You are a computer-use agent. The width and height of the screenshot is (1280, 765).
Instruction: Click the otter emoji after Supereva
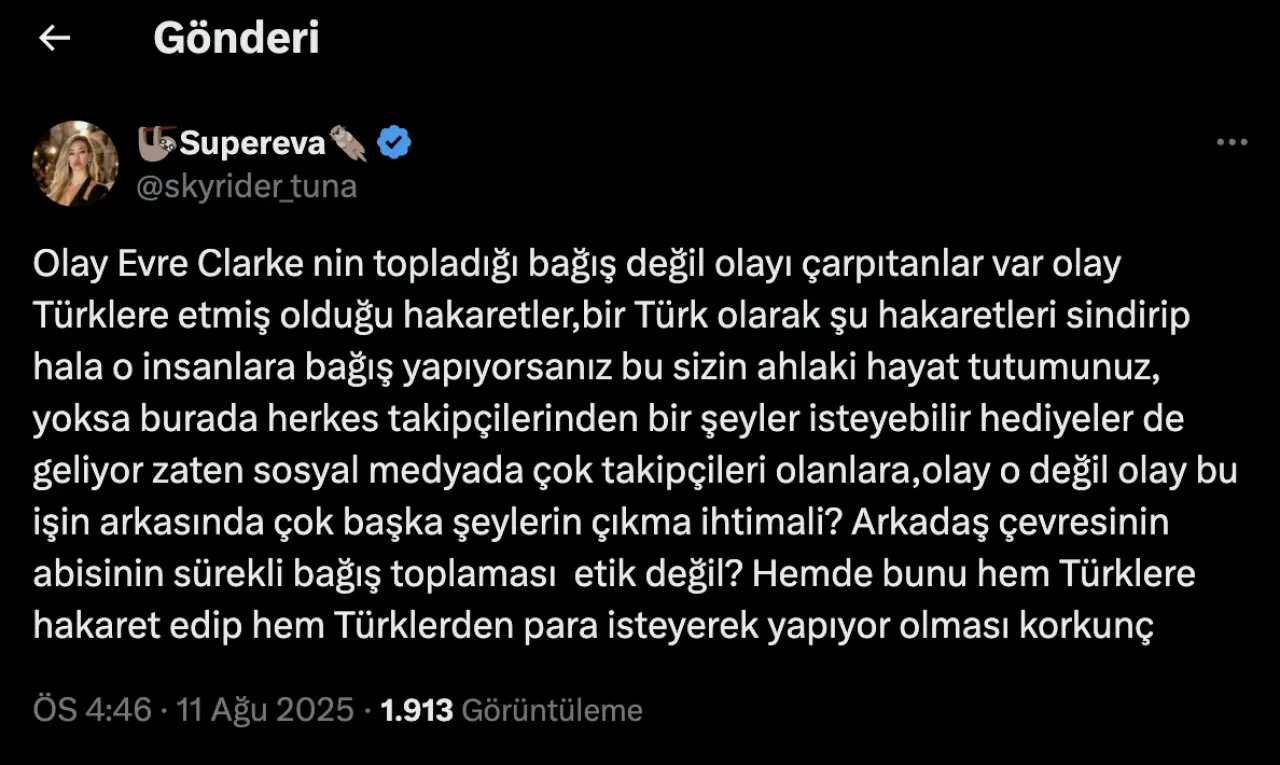(349, 144)
